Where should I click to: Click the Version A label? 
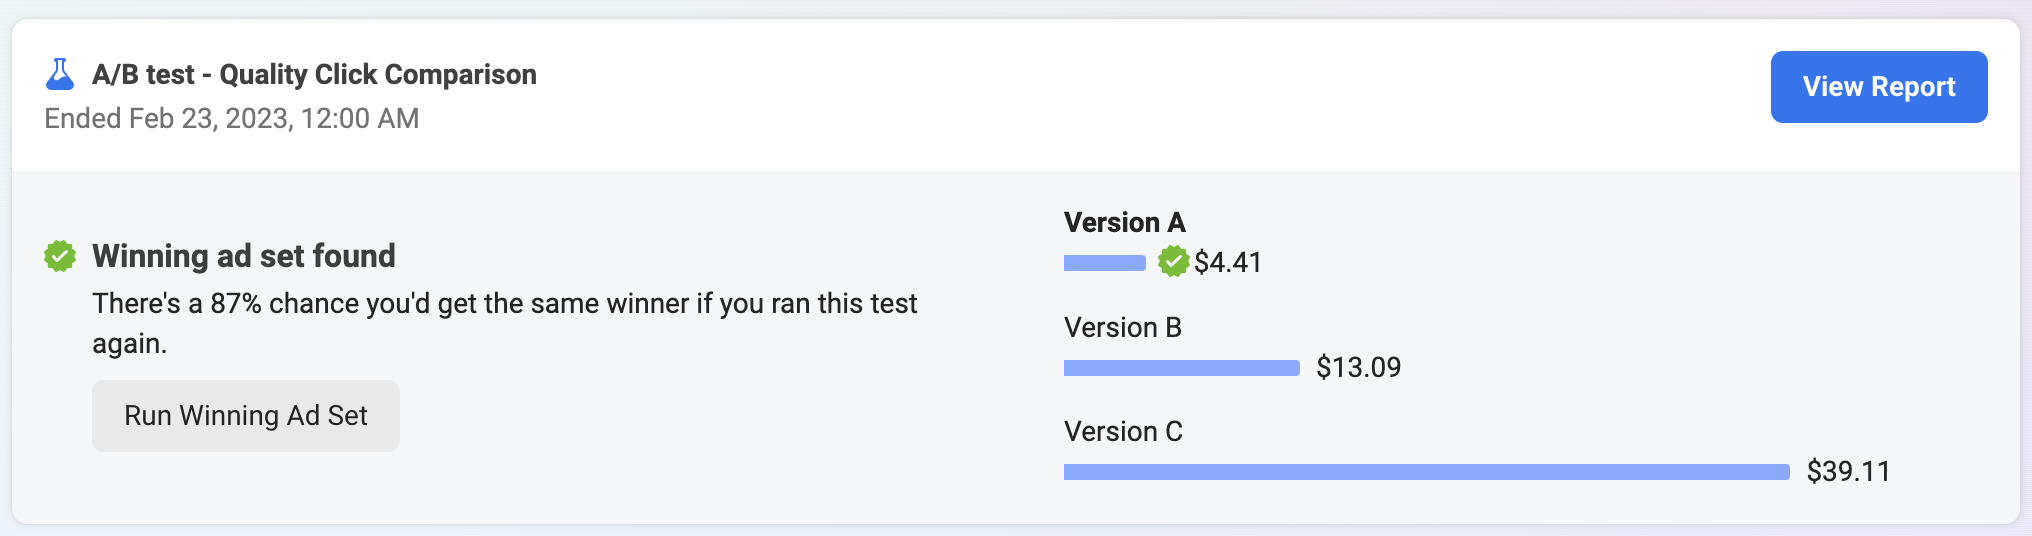click(x=1125, y=222)
